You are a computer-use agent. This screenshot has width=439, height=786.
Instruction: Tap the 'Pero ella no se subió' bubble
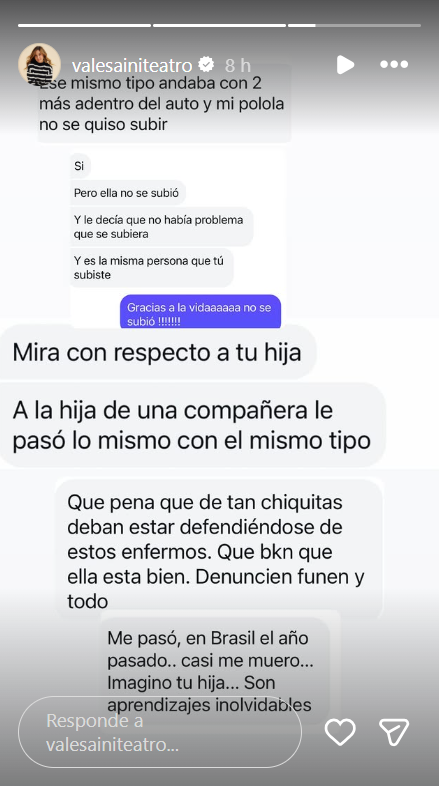(x=128, y=192)
